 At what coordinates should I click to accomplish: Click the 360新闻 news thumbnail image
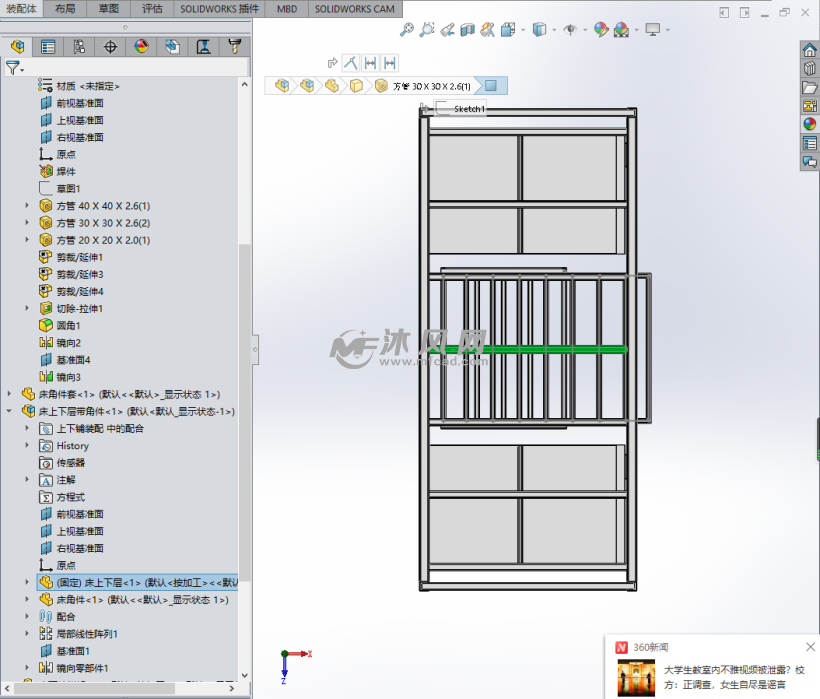coord(636,678)
